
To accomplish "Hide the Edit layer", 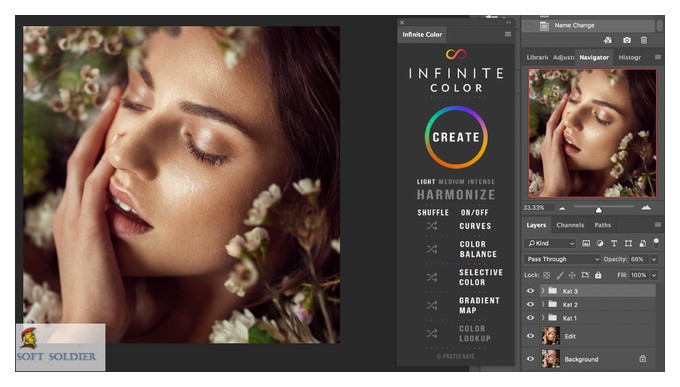I will pyautogui.click(x=530, y=336).
